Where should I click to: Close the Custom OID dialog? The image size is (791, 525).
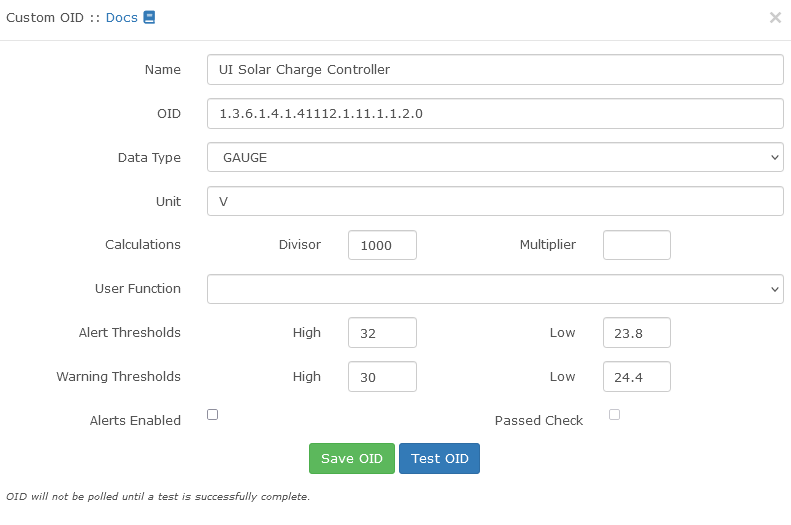tap(775, 18)
